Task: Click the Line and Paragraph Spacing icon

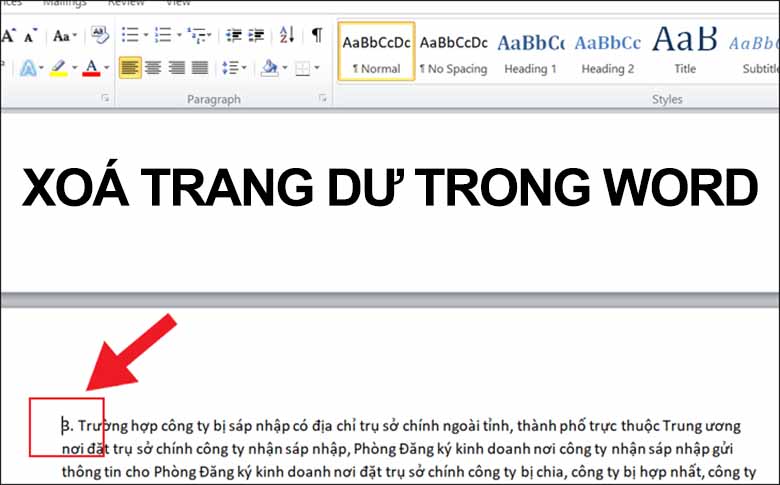Action: [x=230, y=68]
